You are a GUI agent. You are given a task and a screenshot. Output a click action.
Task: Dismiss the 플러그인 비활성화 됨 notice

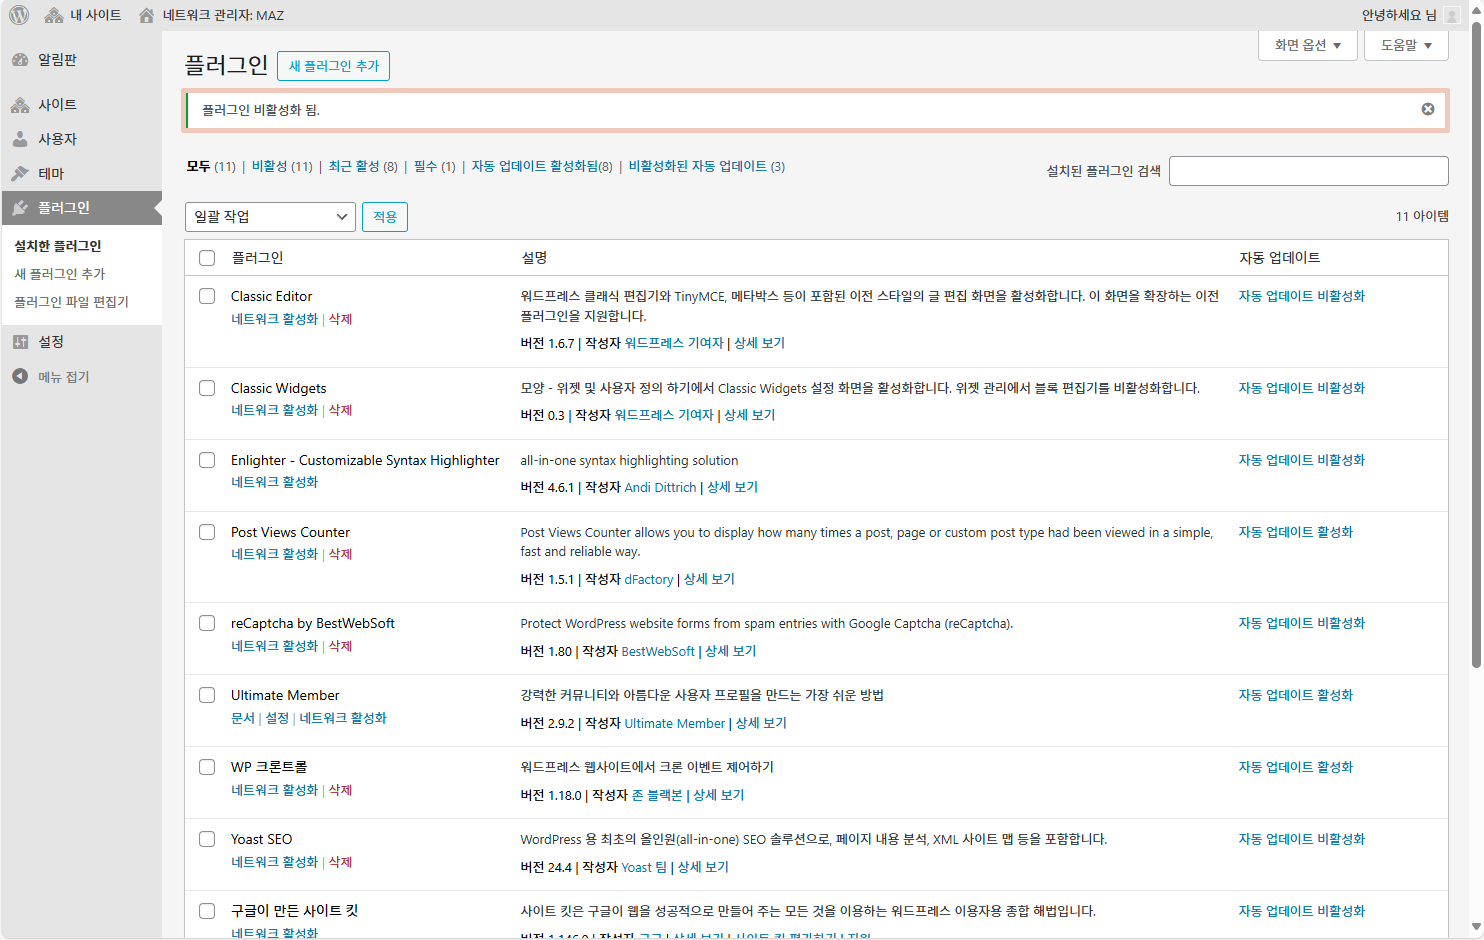coord(1428,109)
